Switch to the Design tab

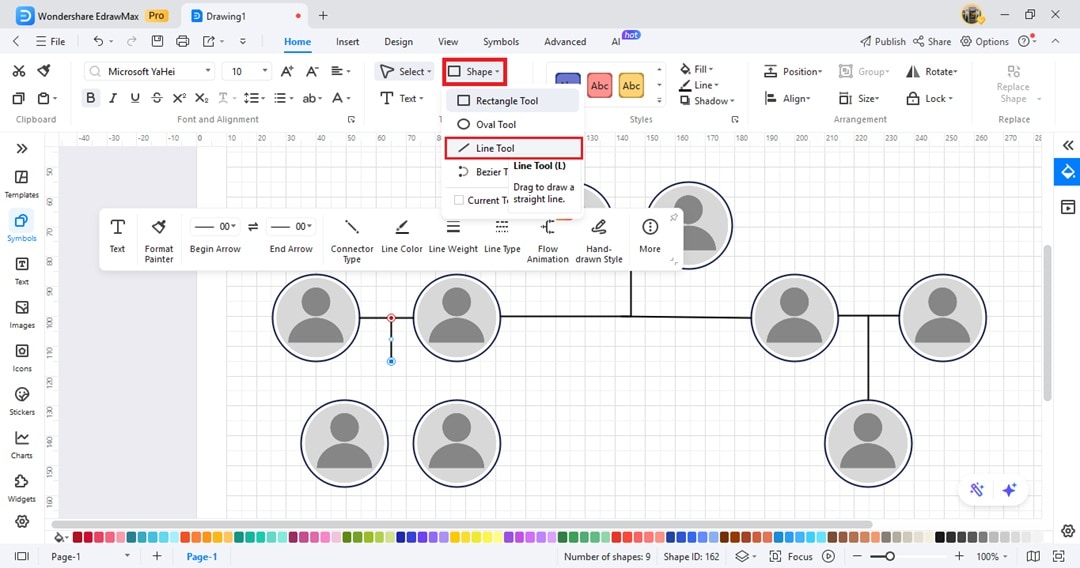(x=398, y=41)
